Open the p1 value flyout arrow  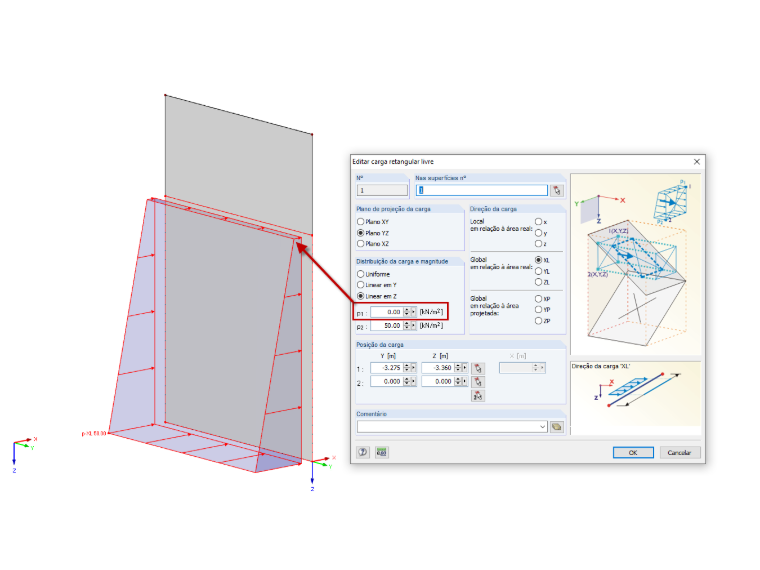click(413, 312)
